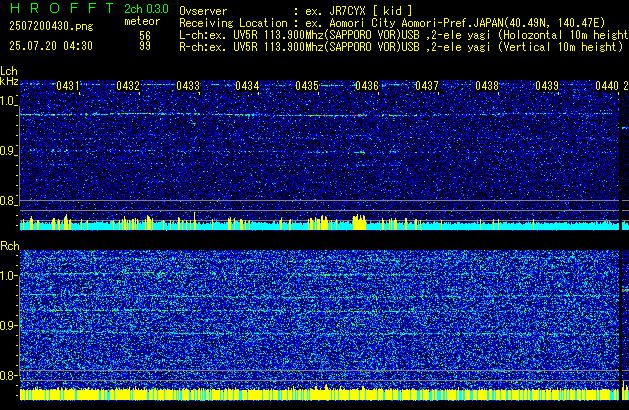Jump to the 0432 time marker
Image resolution: width=629 pixels, height=410 pixels.
click(x=128, y=86)
